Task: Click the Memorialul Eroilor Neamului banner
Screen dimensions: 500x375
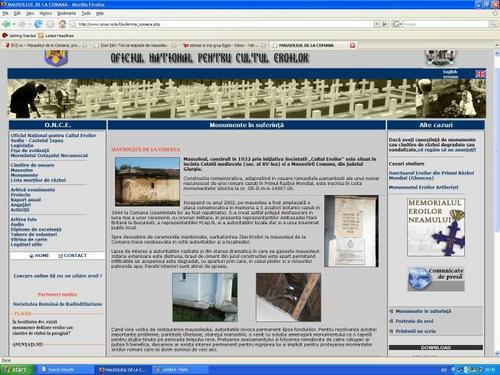Action: point(436,227)
